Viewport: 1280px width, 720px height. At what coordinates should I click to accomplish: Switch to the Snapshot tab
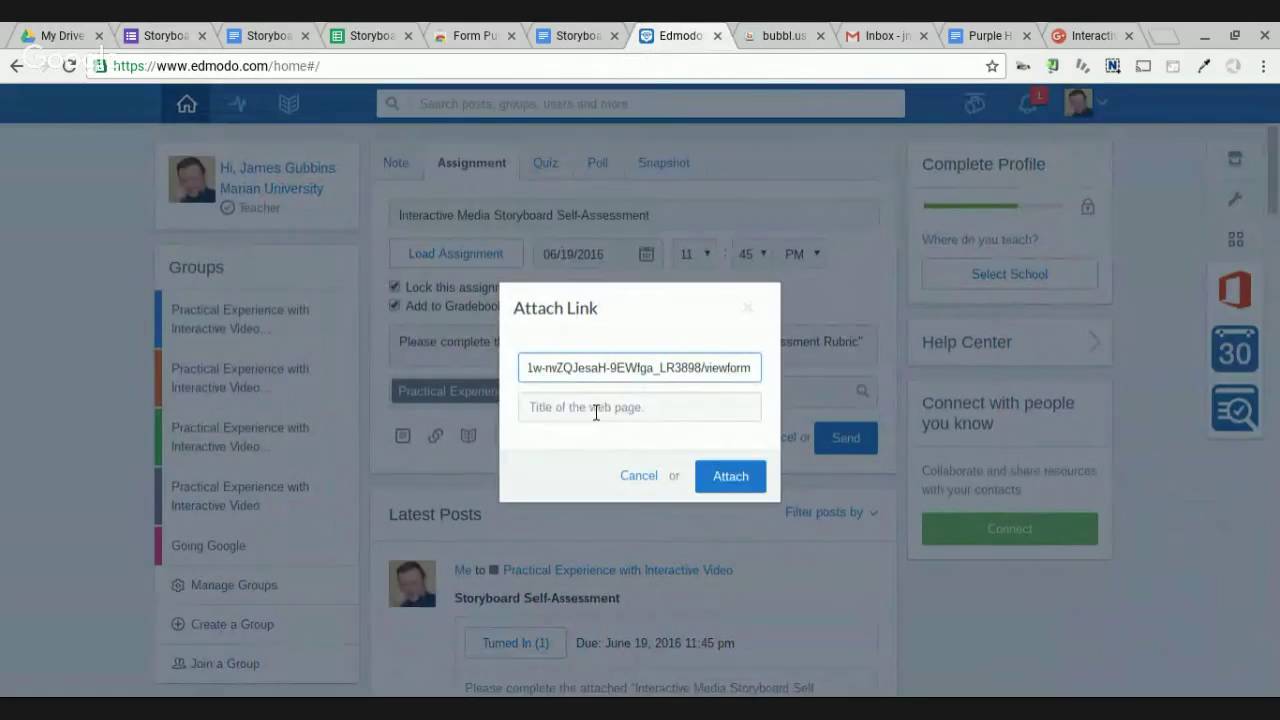(x=664, y=163)
